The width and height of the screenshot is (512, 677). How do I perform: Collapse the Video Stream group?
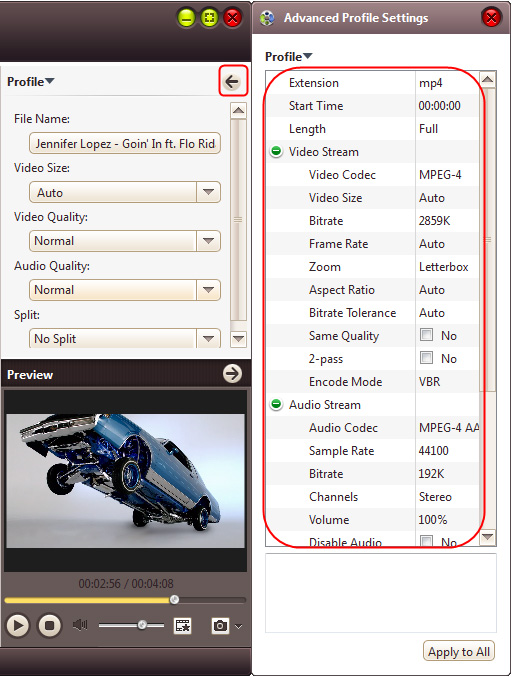pyautogui.click(x=276, y=152)
